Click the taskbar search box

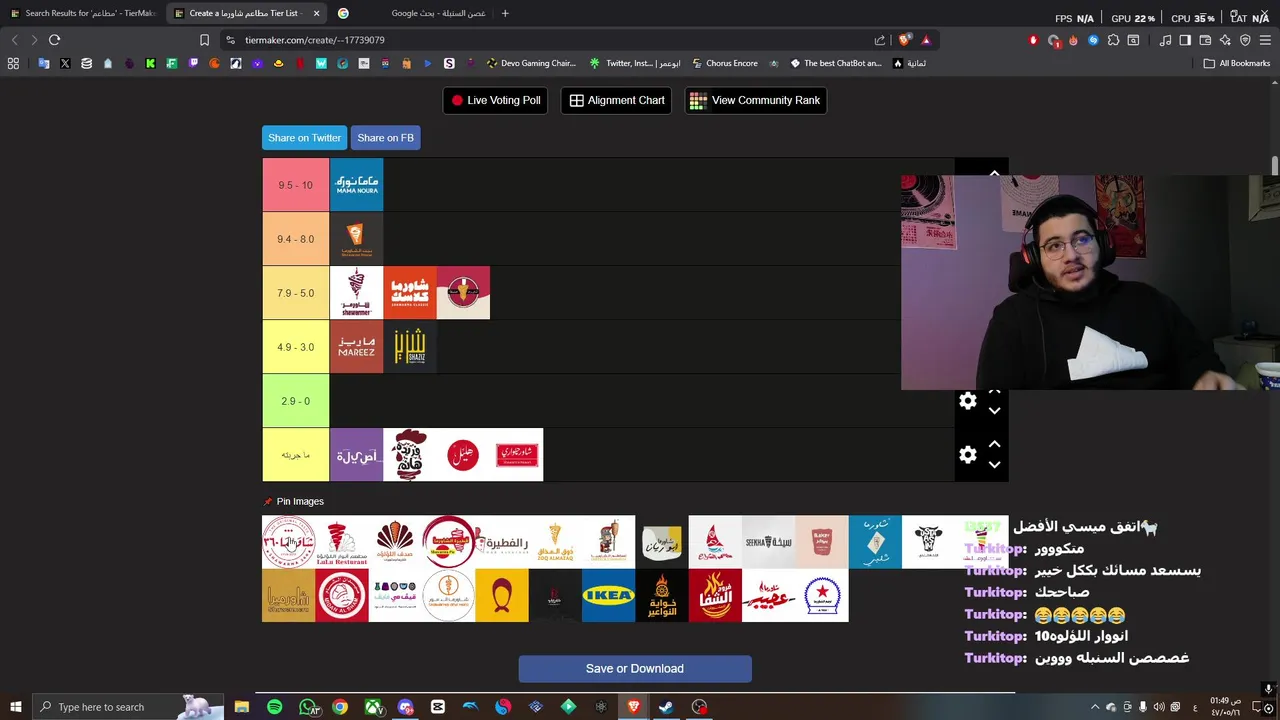pos(130,707)
